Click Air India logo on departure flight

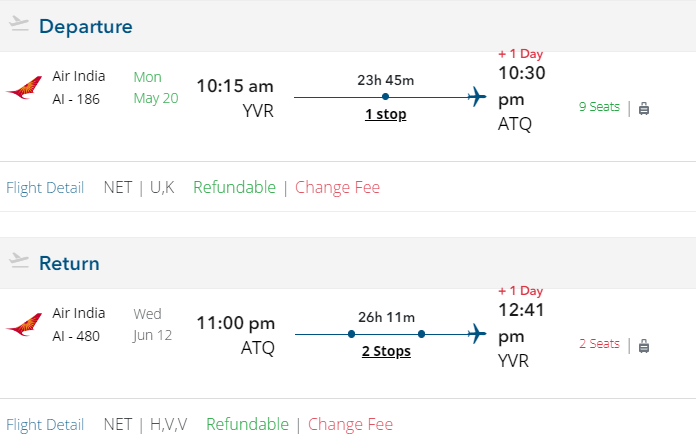click(x=23, y=90)
